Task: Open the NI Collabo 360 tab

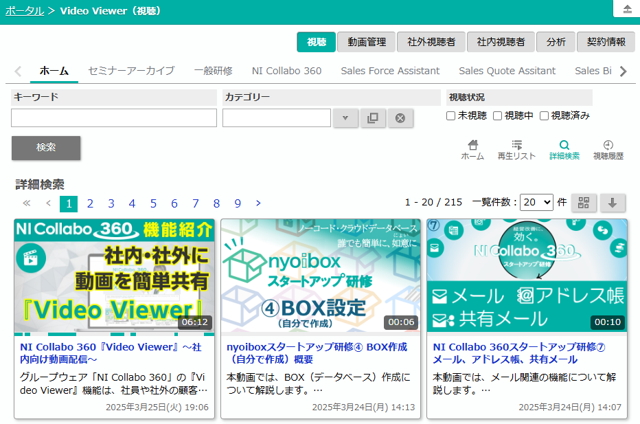Action: 287,71
